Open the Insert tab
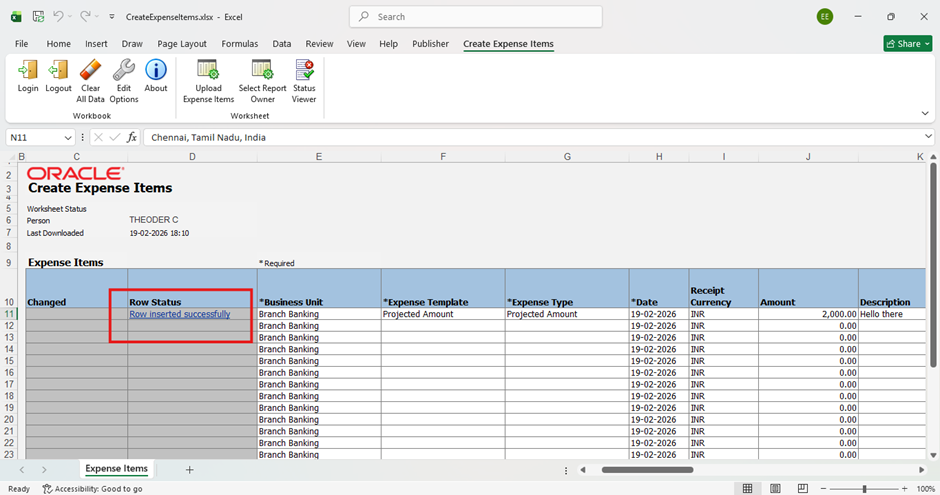 [x=96, y=44]
